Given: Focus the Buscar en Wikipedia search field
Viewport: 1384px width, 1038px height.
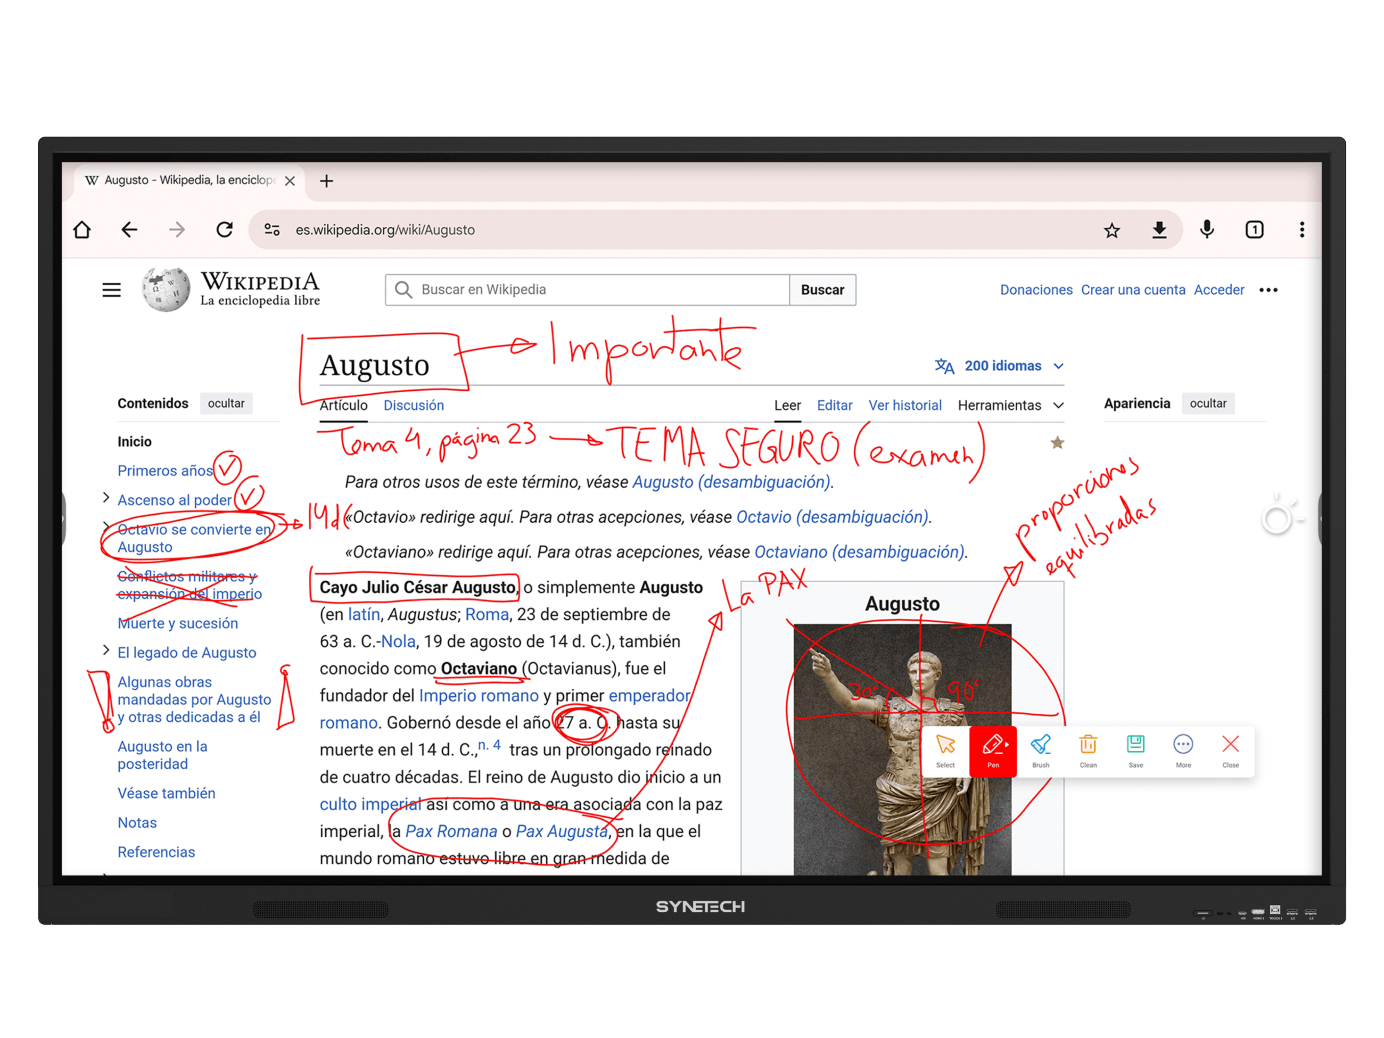Looking at the screenshot, I should 587,290.
